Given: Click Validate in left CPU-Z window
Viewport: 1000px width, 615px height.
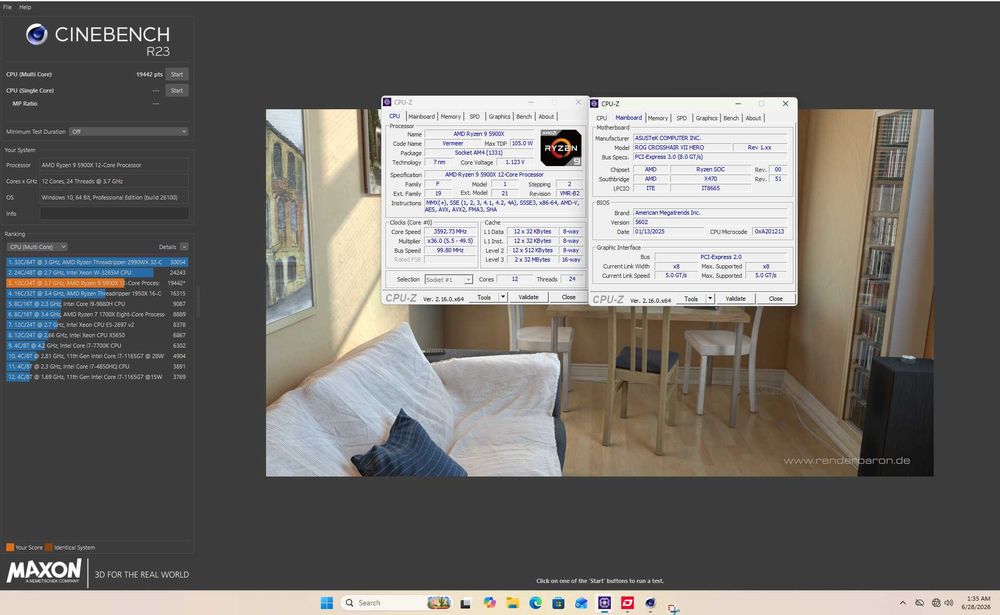Looking at the screenshot, I should (529, 297).
